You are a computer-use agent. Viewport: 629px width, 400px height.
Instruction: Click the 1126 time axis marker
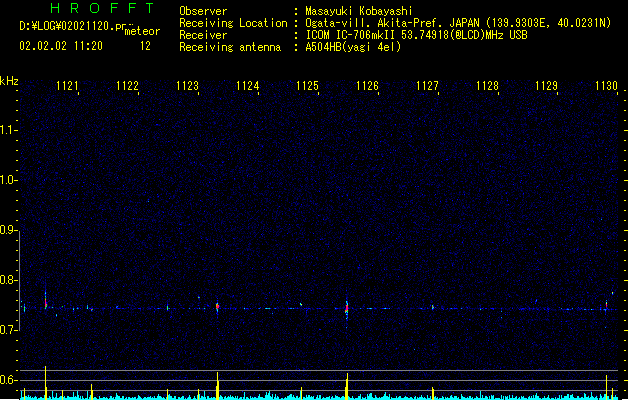pyautogui.click(x=367, y=85)
